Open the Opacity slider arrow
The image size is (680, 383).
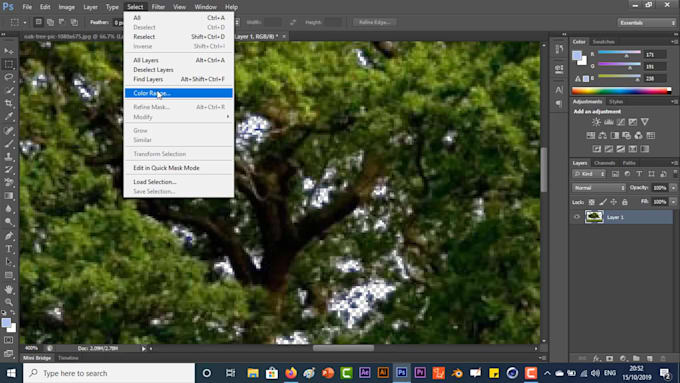coord(673,188)
